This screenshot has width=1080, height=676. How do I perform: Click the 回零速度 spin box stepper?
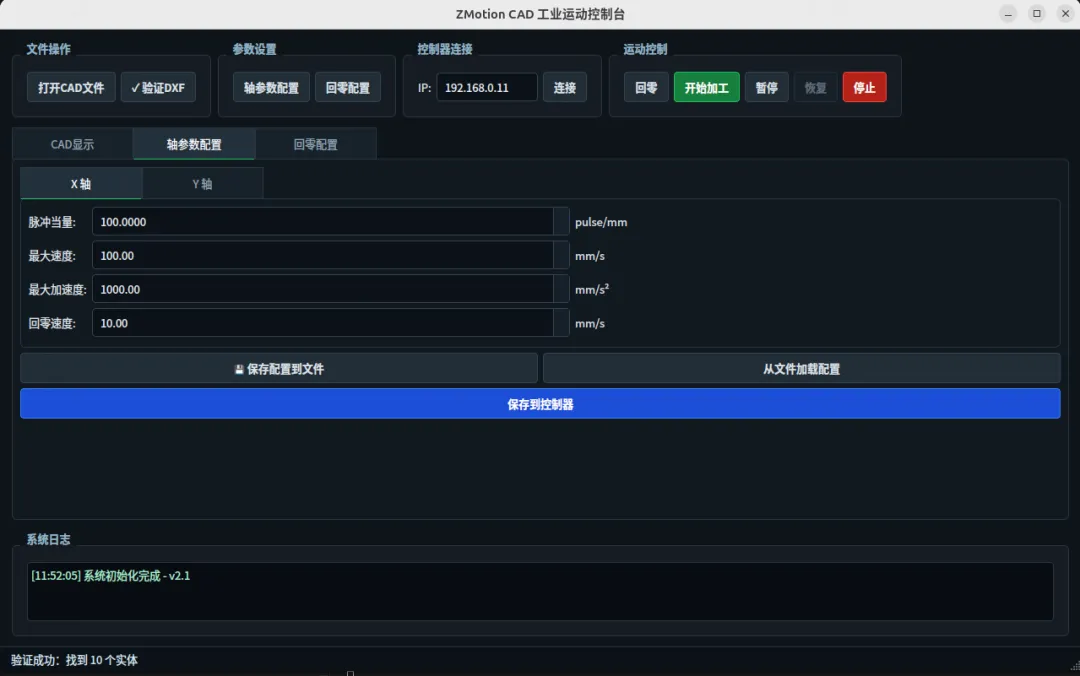pos(561,323)
